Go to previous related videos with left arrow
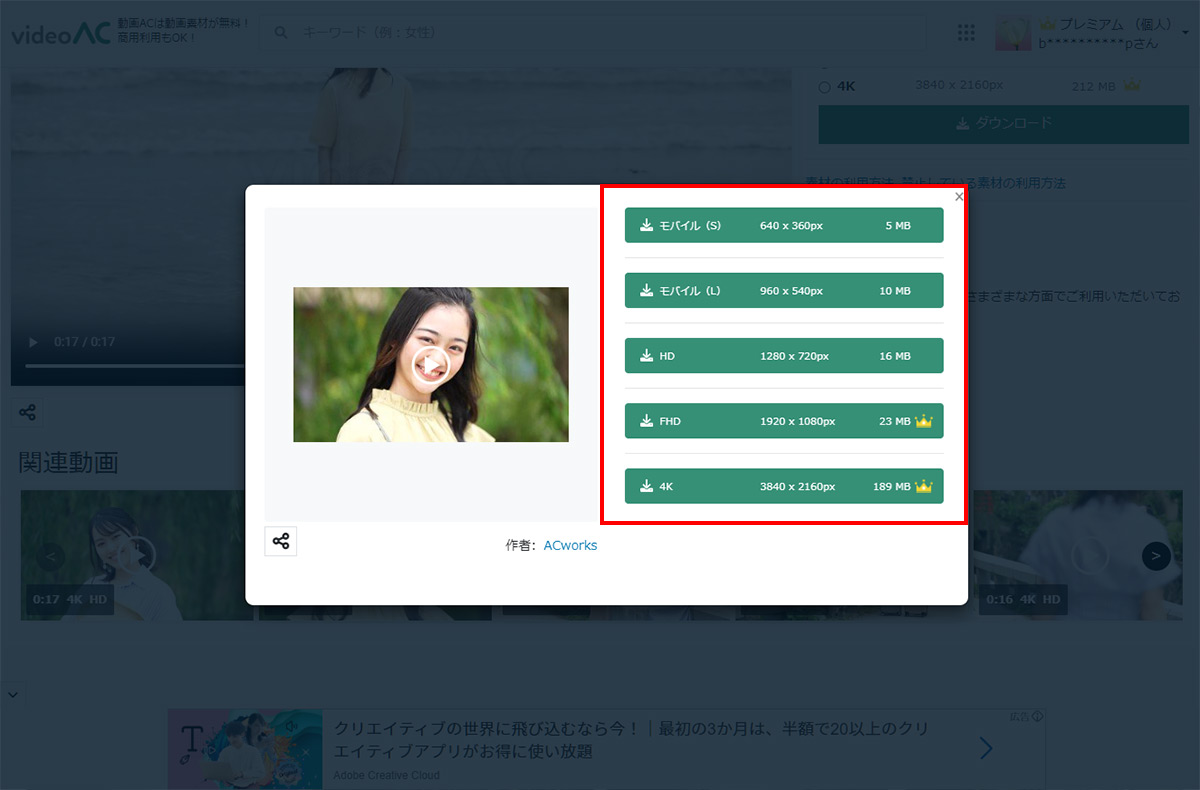This screenshot has width=1200, height=790. 51,556
